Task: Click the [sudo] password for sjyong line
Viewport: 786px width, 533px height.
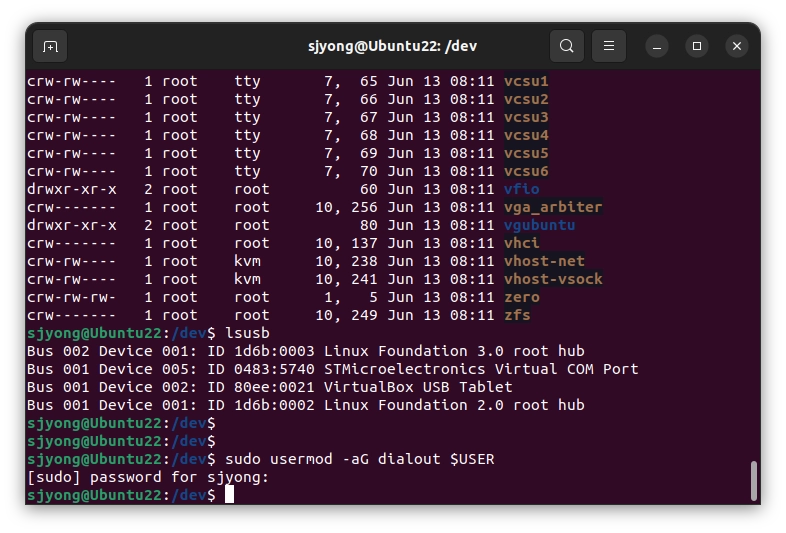Action: (148, 477)
